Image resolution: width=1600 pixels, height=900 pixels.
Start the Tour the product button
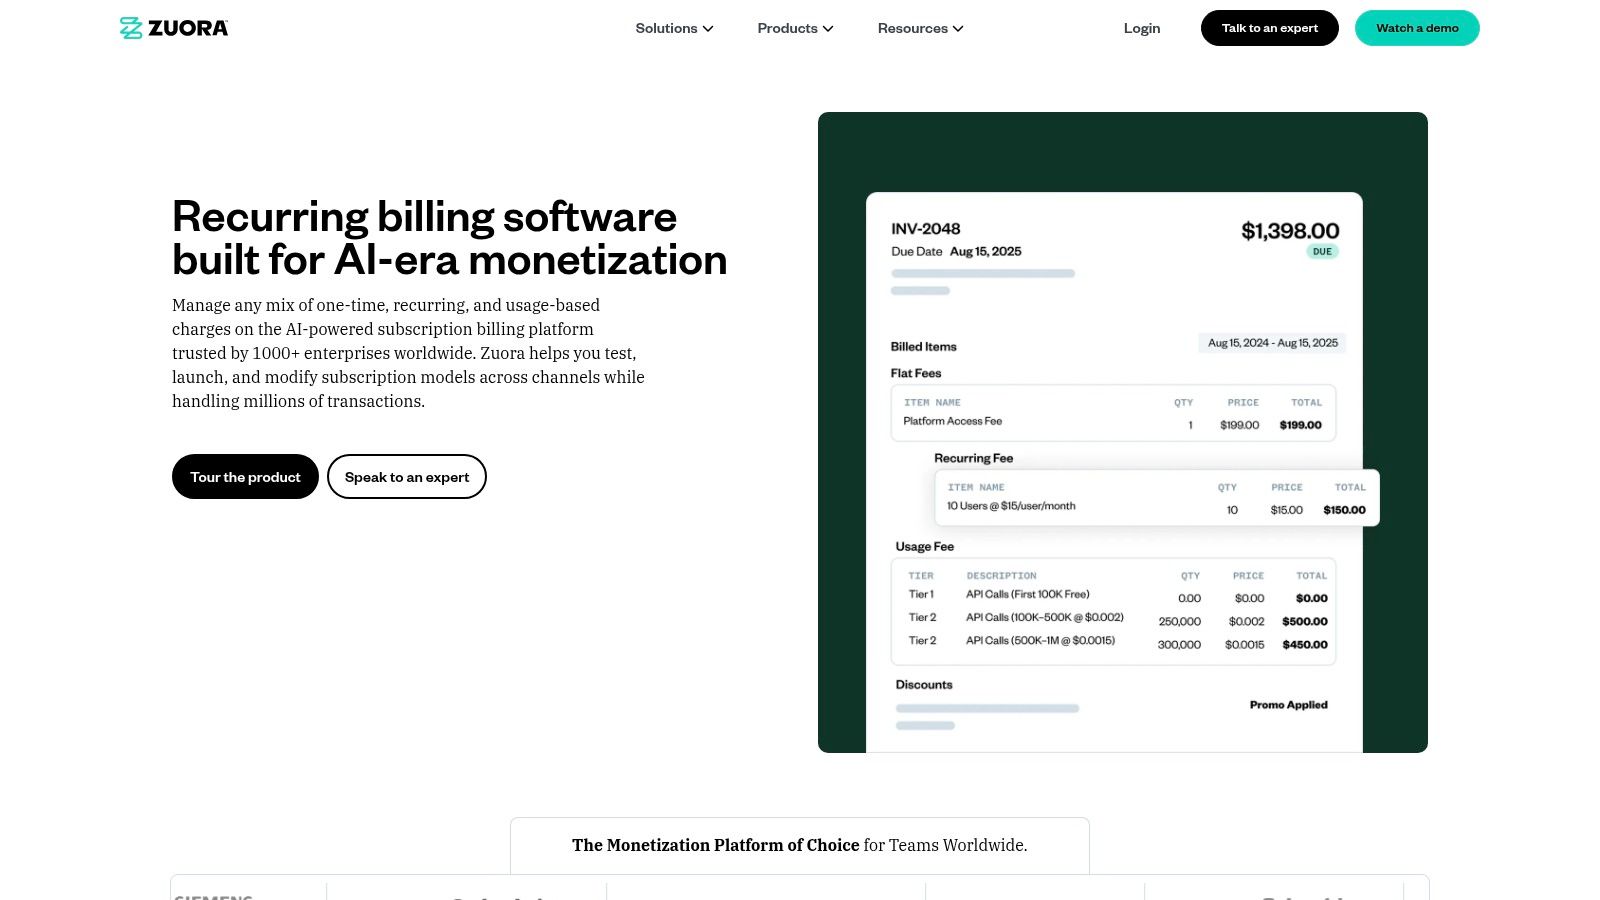click(245, 477)
